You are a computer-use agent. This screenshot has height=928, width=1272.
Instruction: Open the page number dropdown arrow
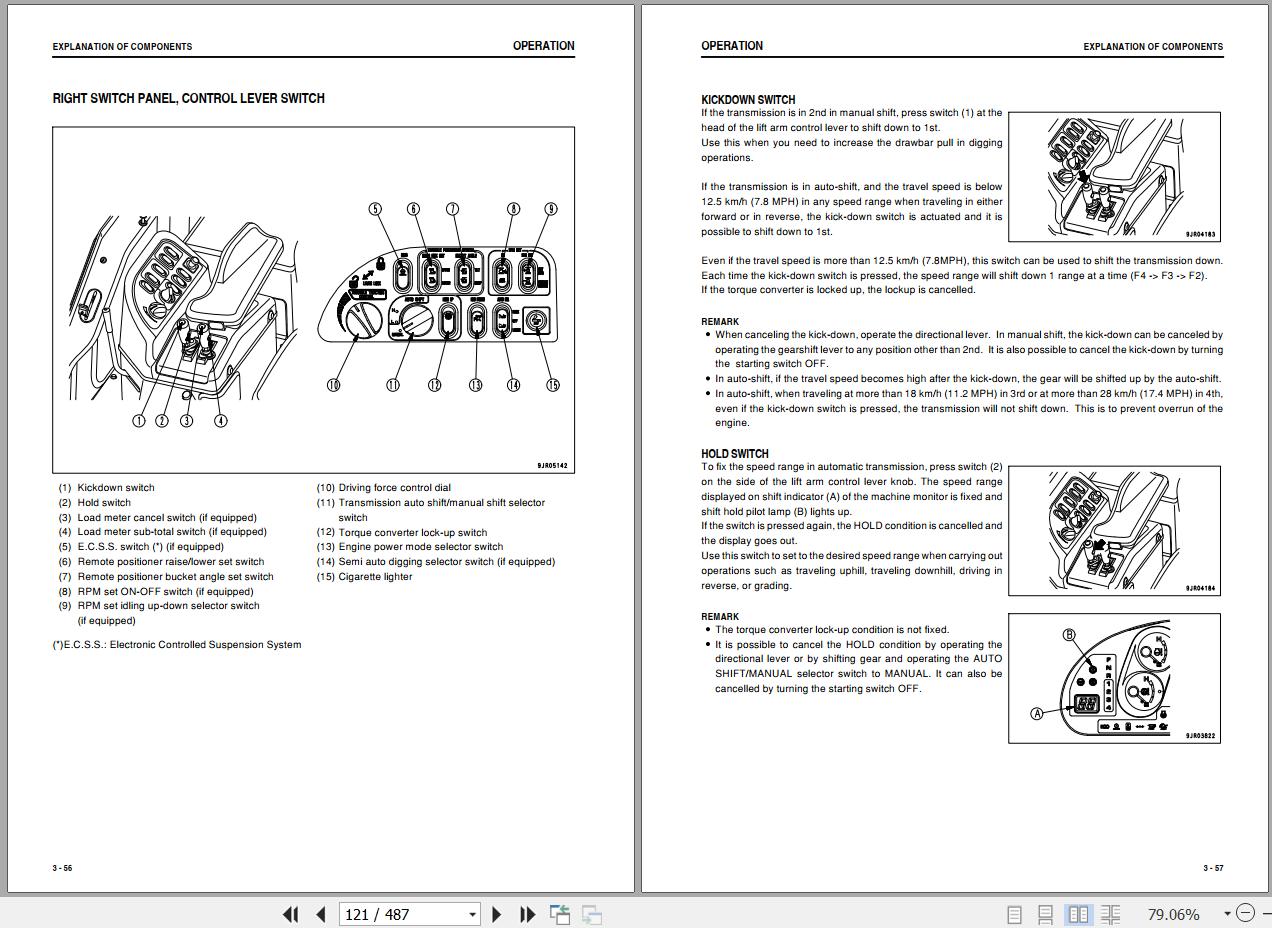tap(472, 914)
